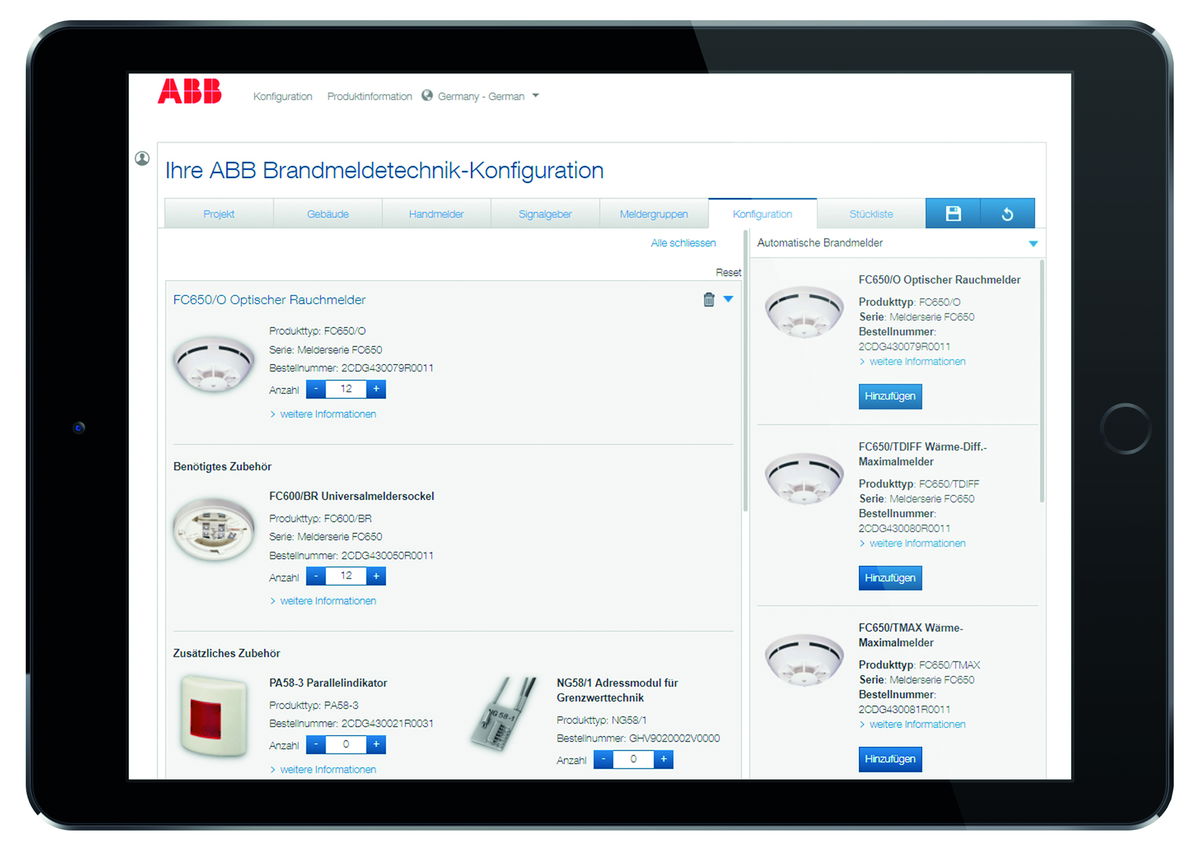Switch to the Gebäude tab
This screenshot has height=853, width=1200.
[x=328, y=214]
